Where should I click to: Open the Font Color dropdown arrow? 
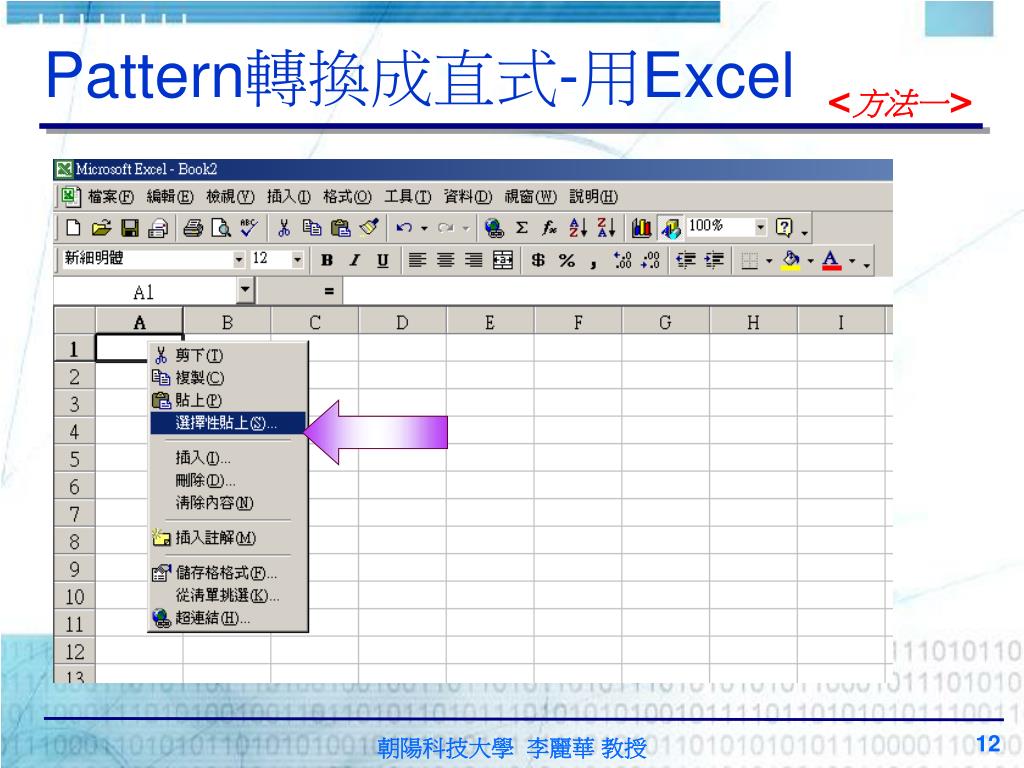pos(852,261)
